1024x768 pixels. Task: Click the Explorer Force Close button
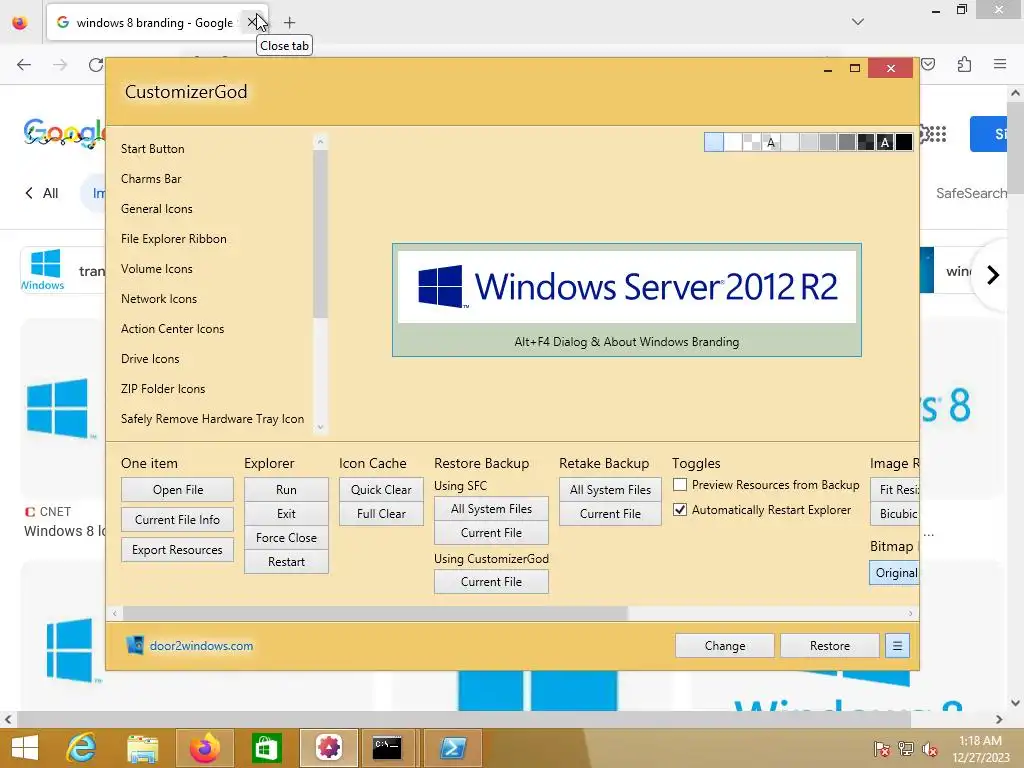[x=286, y=538]
